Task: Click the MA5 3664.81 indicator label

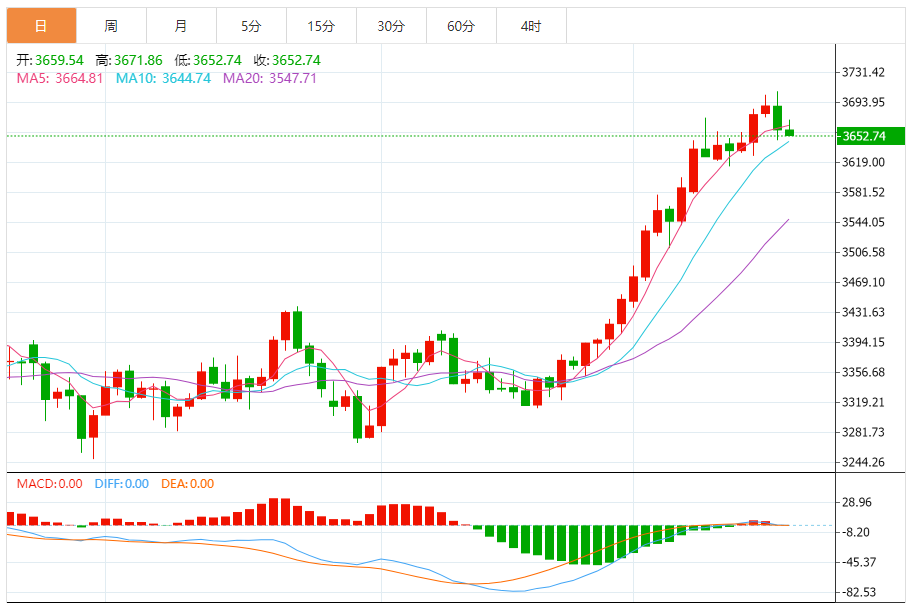Action: pos(59,78)
